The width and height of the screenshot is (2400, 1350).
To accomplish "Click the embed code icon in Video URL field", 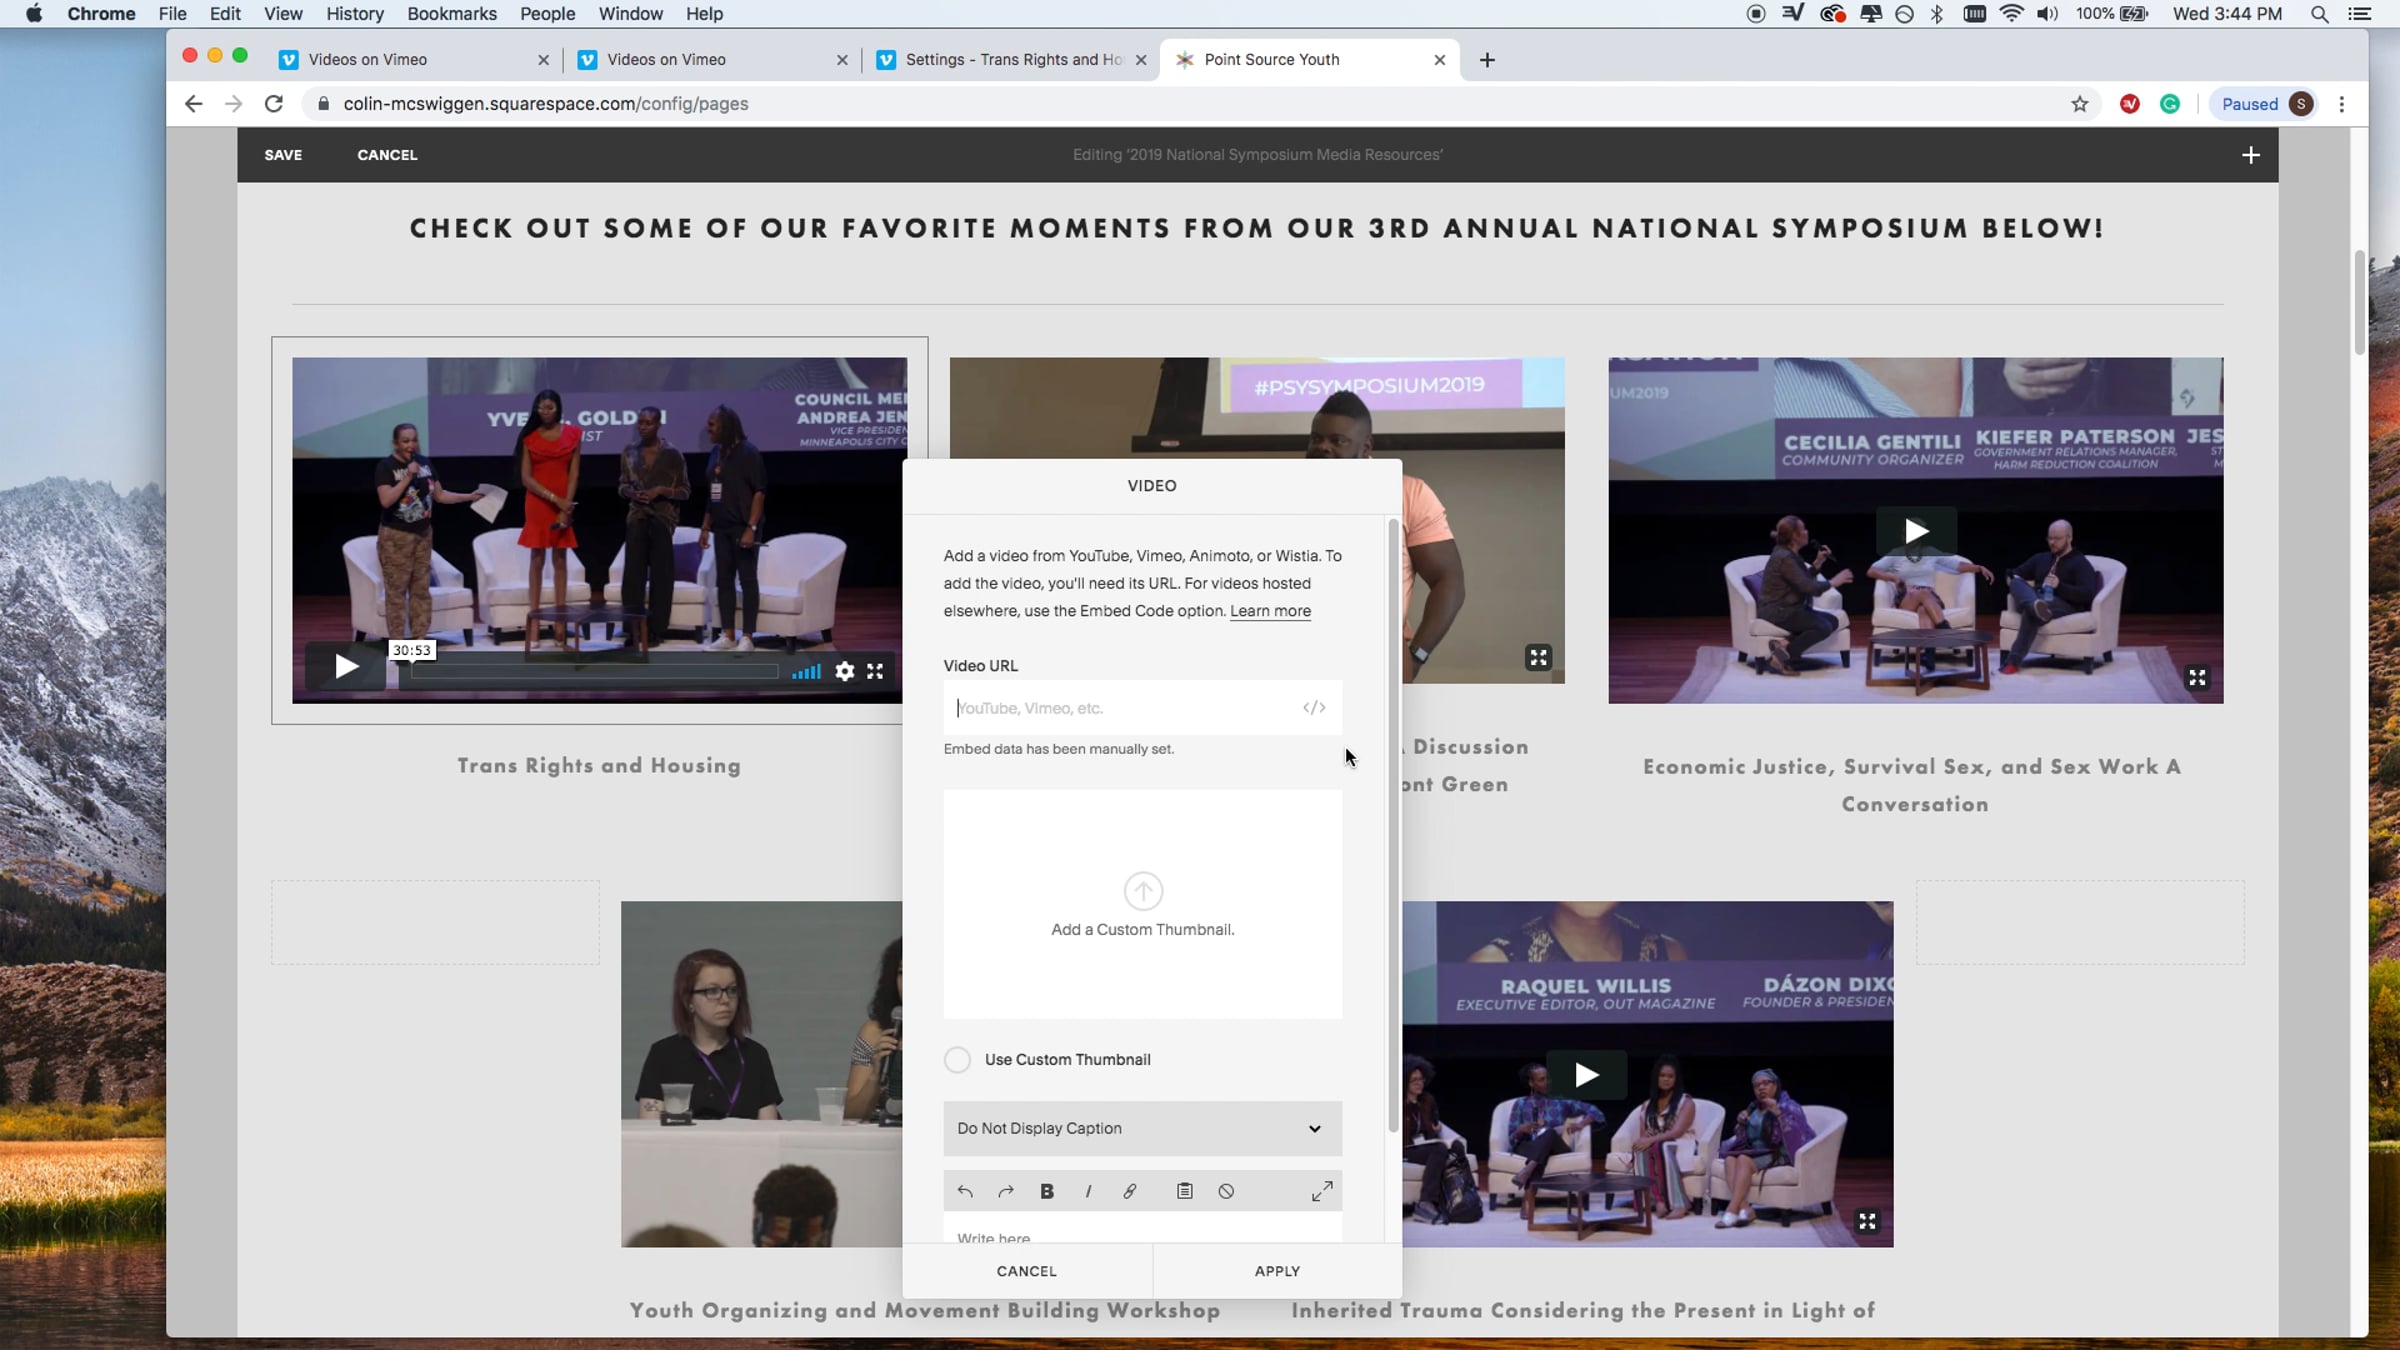I will (1314, 708).
